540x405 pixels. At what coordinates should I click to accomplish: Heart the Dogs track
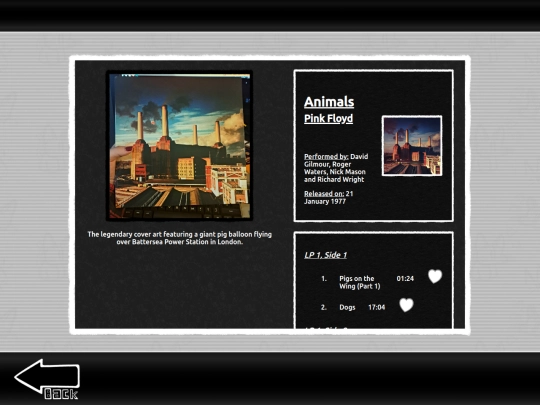pyautogui.click(x=406, y=305)
